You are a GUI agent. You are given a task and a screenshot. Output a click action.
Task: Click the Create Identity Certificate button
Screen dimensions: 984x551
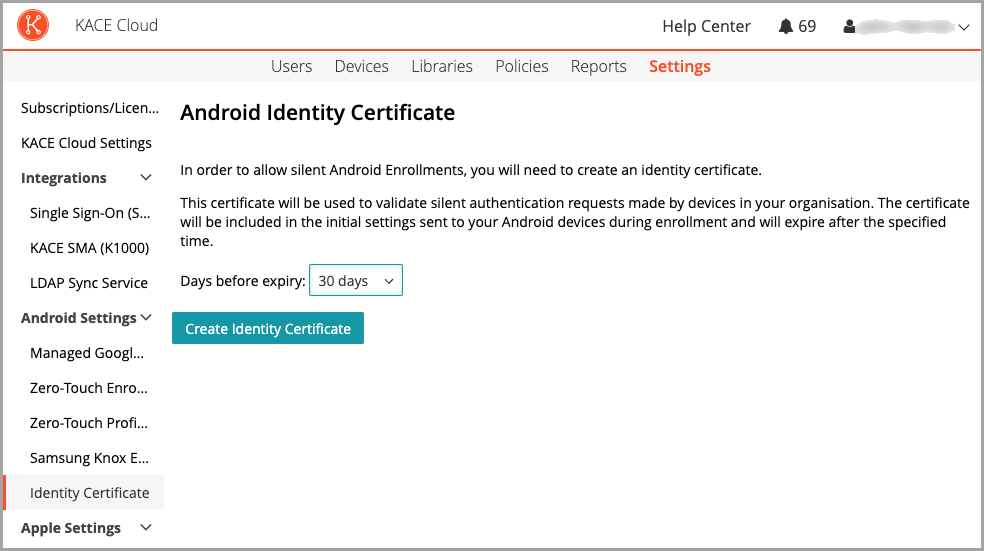tap(268, 328)
